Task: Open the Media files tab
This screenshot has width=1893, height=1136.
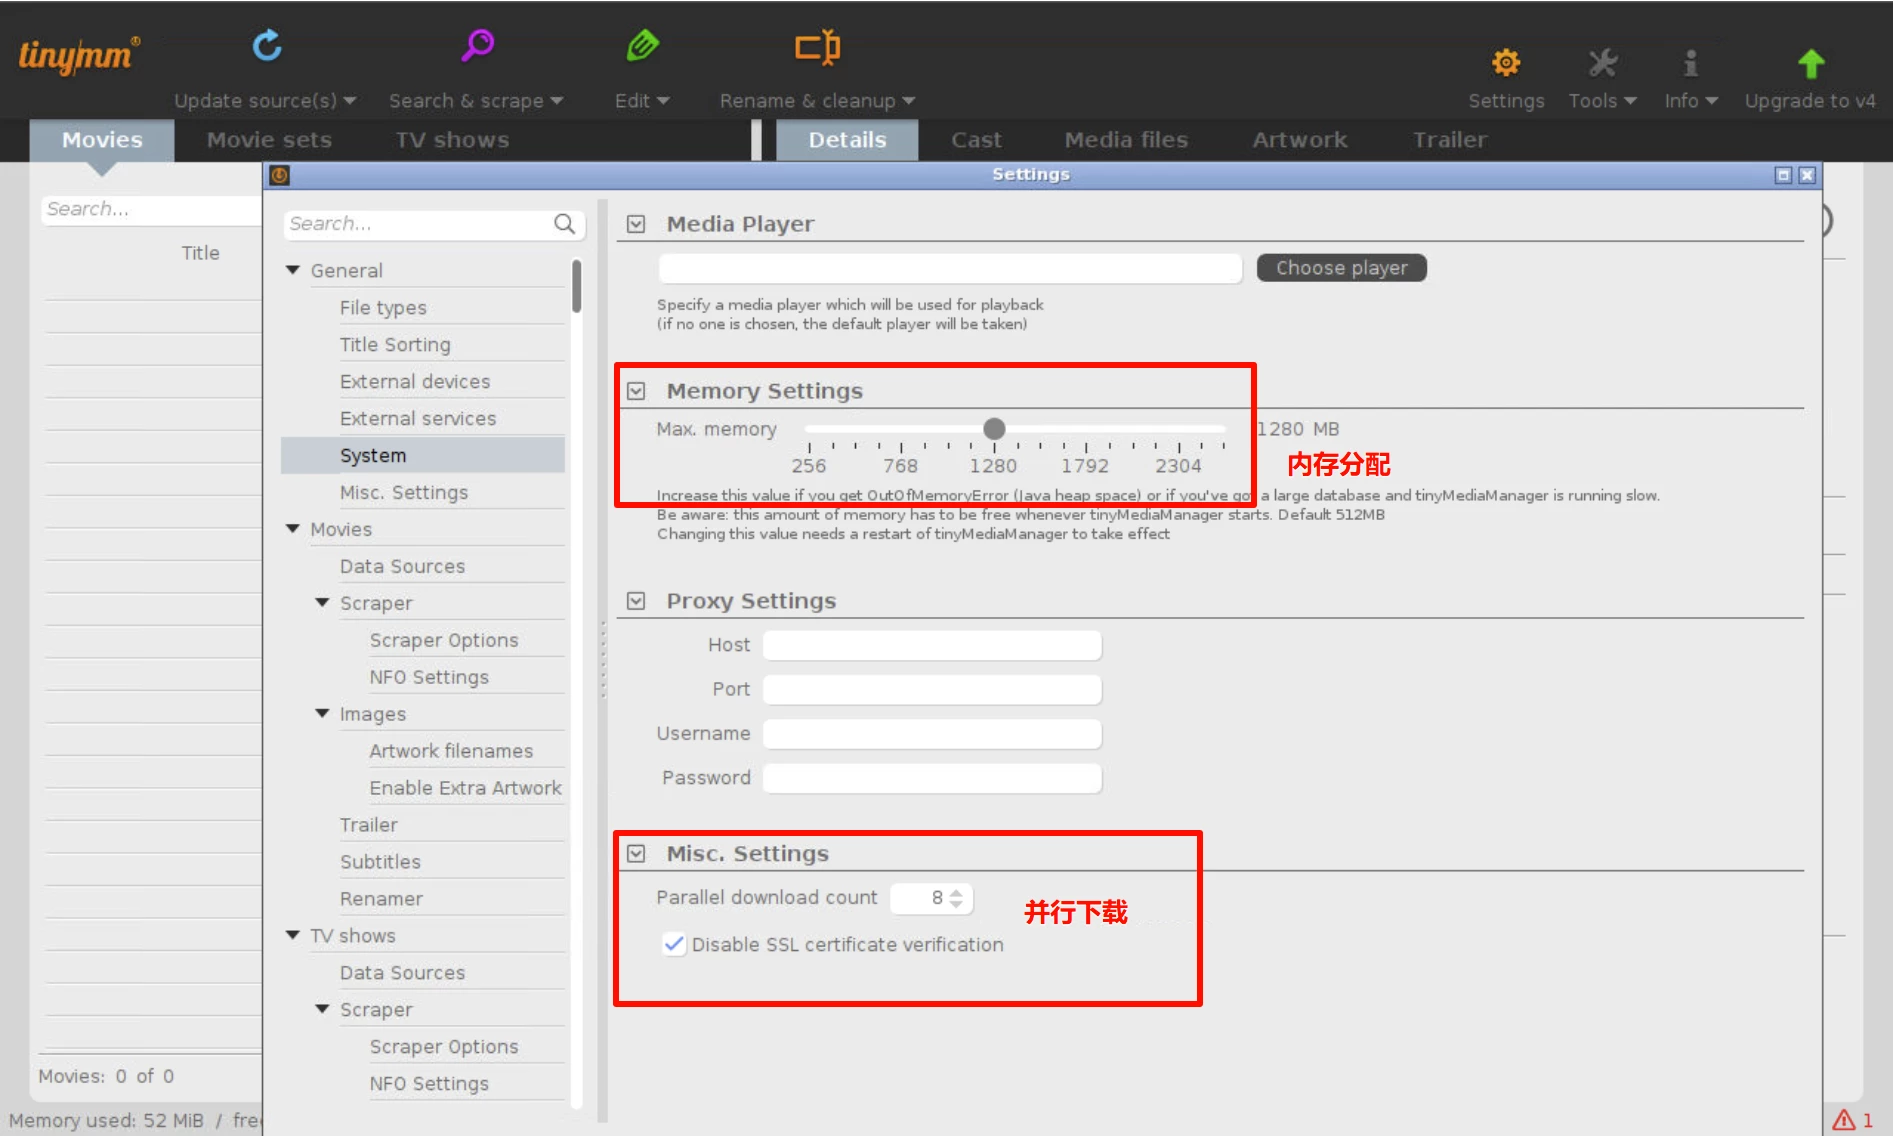Action: (x=1126, y=140)
